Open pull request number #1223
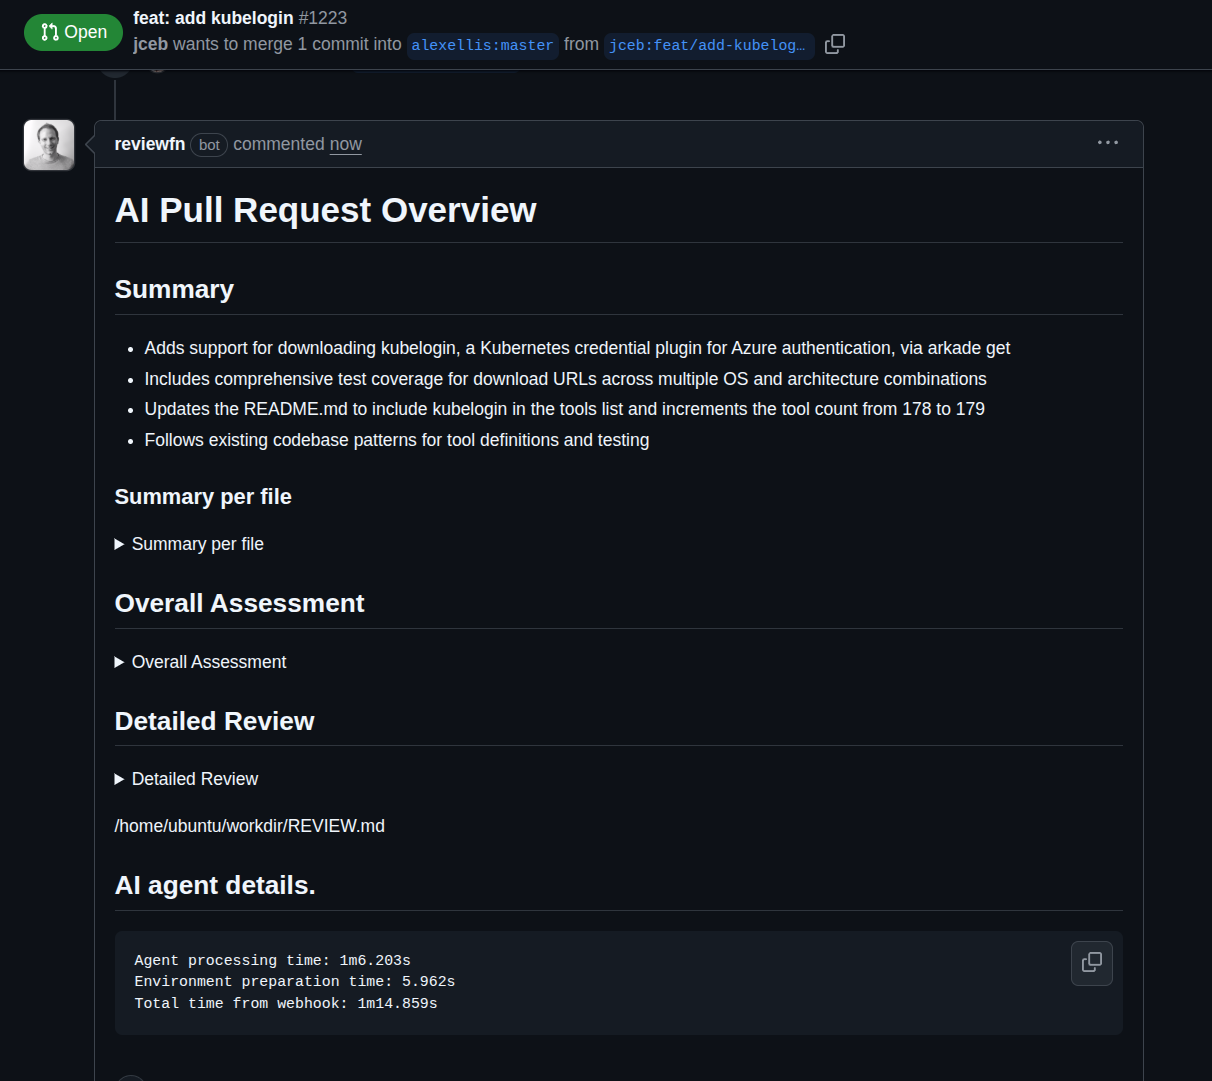The width and height of the screenshot is (1212, 1081). (x=322, y=17)
